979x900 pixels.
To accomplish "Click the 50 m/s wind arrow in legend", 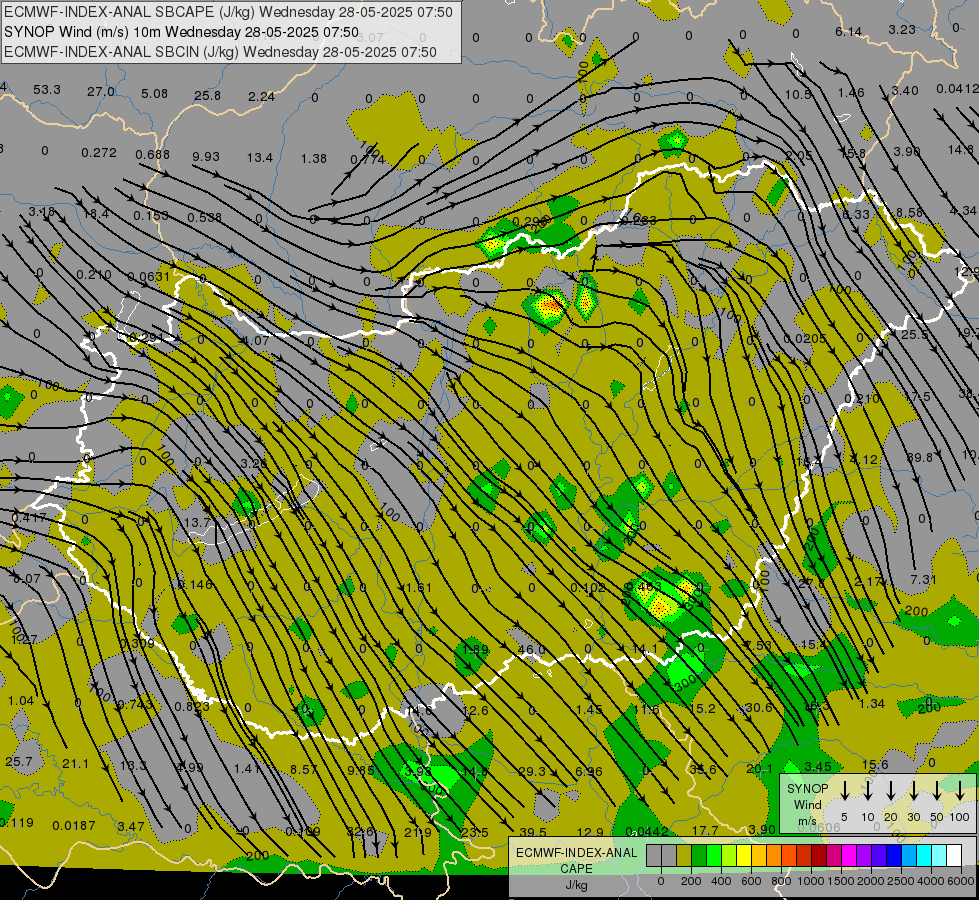I will [937, 791].
